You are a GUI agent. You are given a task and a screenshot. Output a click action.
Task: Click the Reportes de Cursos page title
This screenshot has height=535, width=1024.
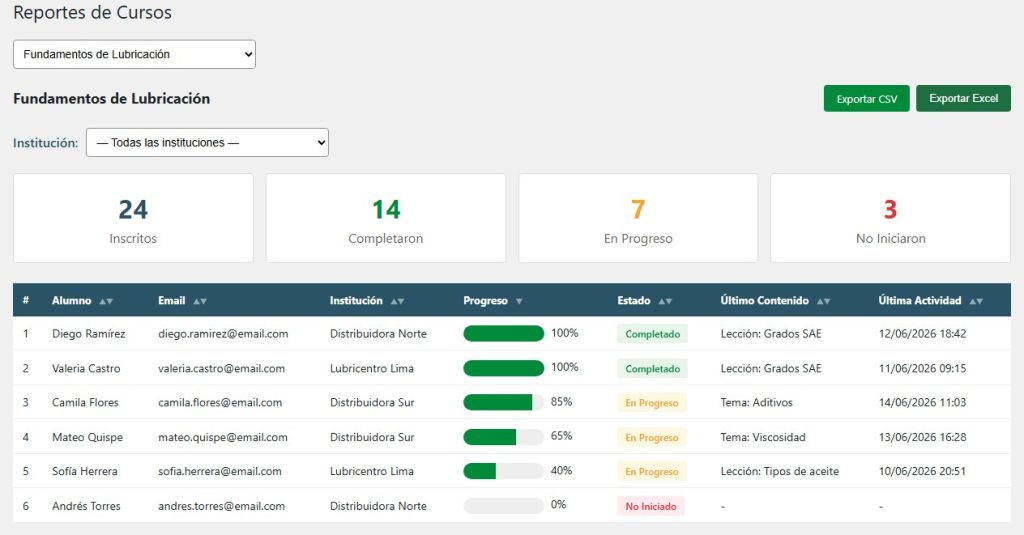pos(92,12)
